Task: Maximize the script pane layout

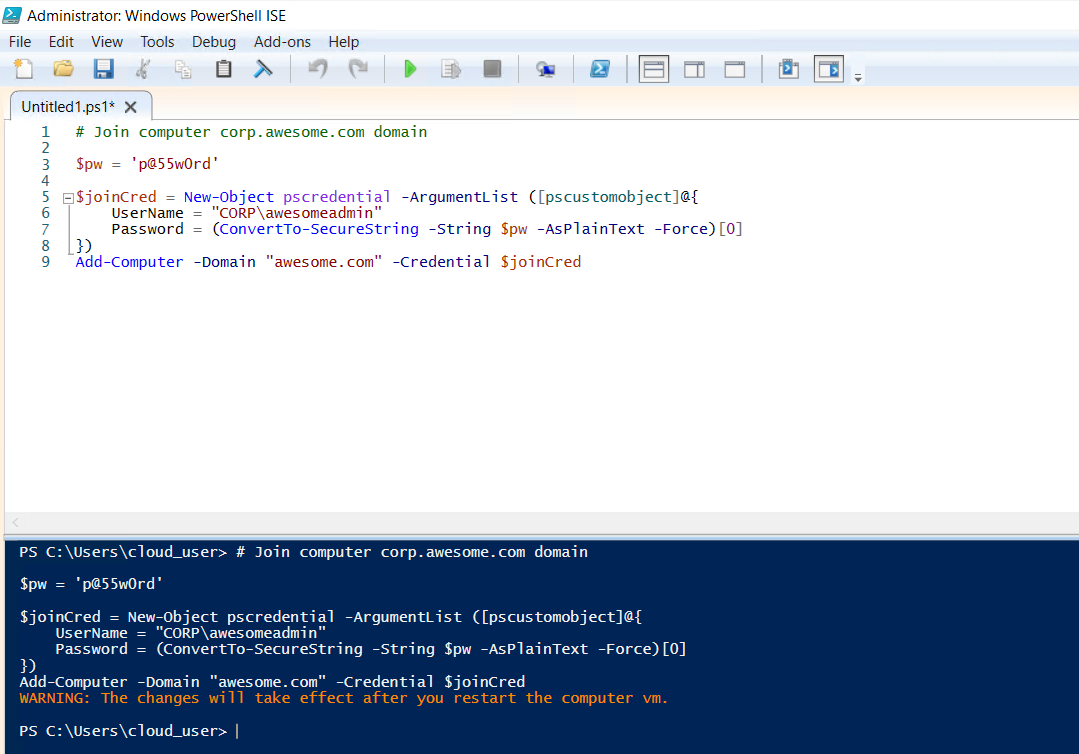Action: coord(735,69)
